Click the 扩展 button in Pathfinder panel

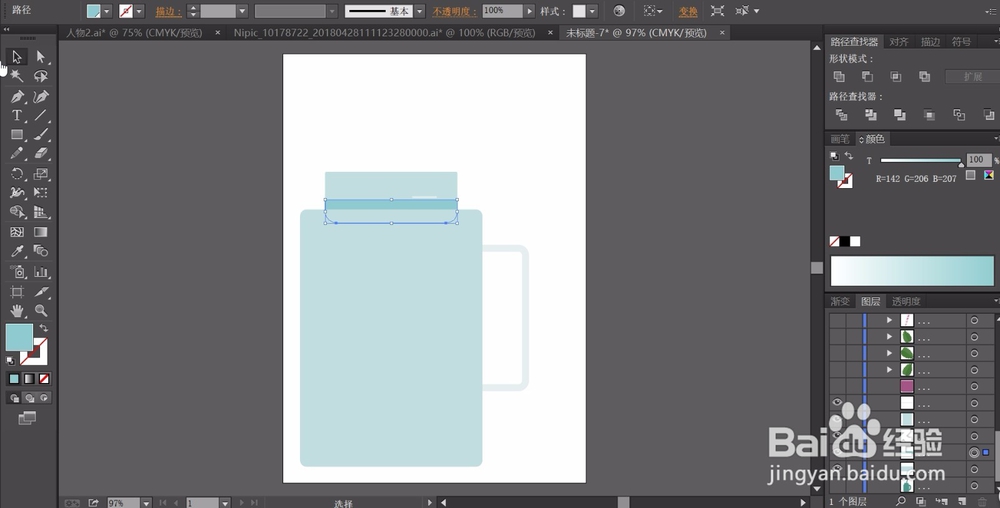click(973, 76)
